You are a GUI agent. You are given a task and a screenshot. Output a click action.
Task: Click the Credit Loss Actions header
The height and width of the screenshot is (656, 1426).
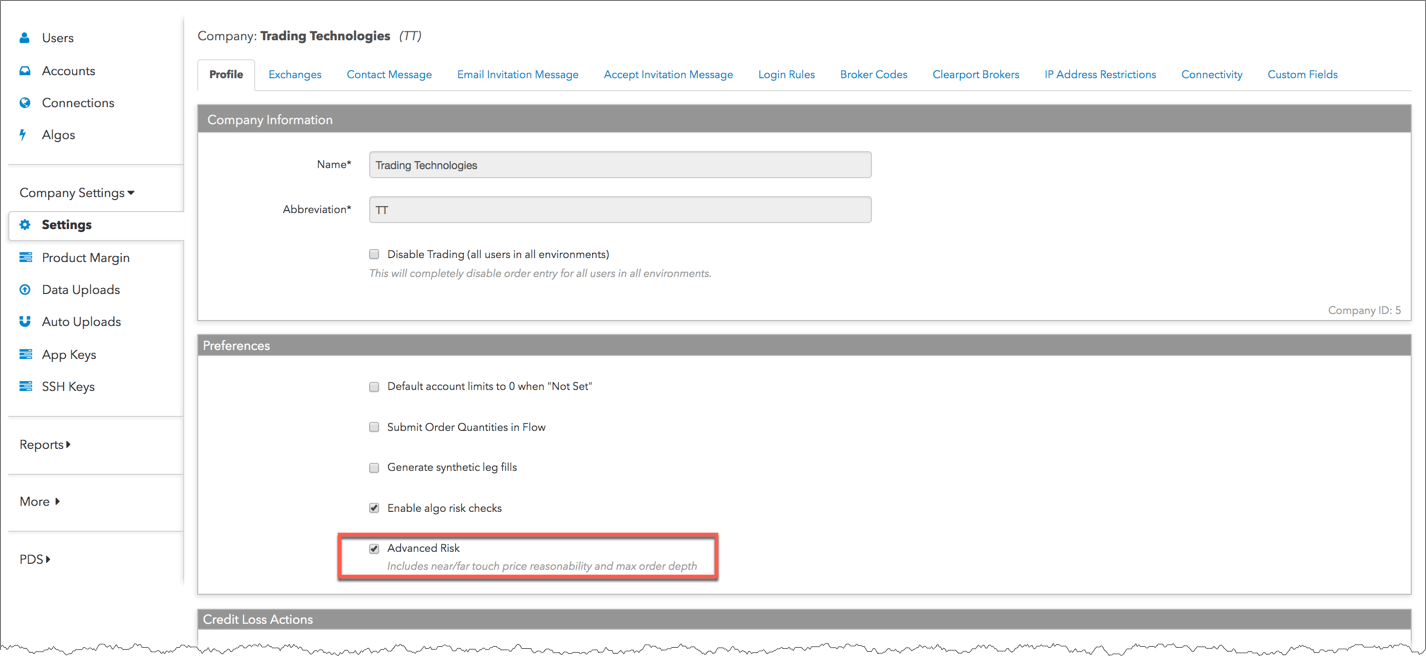pyautogui.click(x=804, y=620)
